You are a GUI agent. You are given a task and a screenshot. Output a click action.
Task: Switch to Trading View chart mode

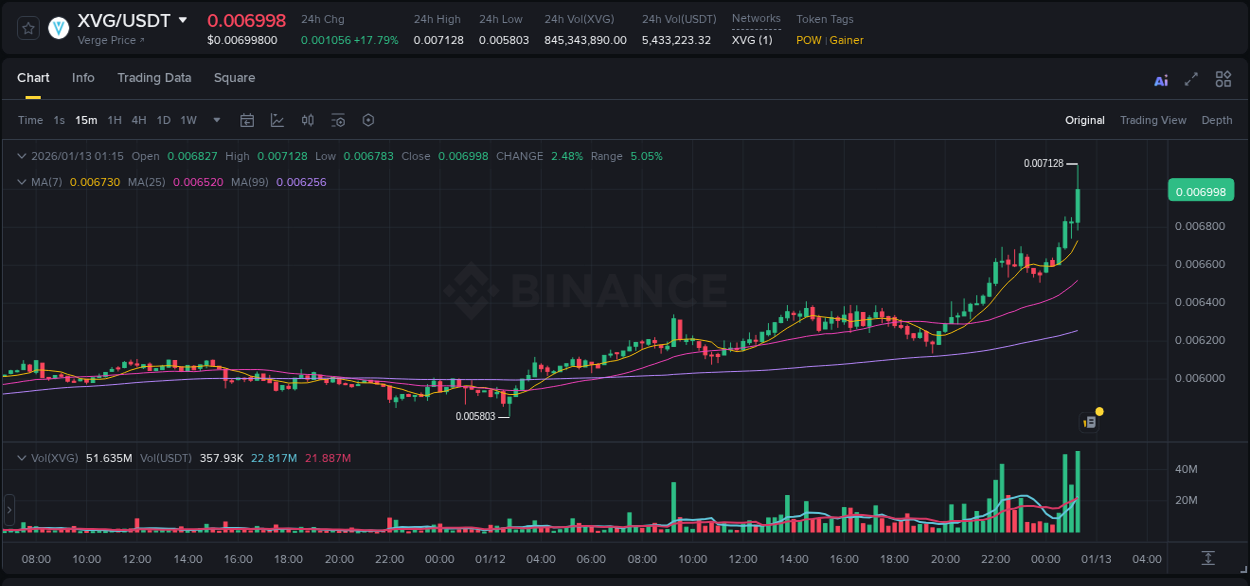1152,120
